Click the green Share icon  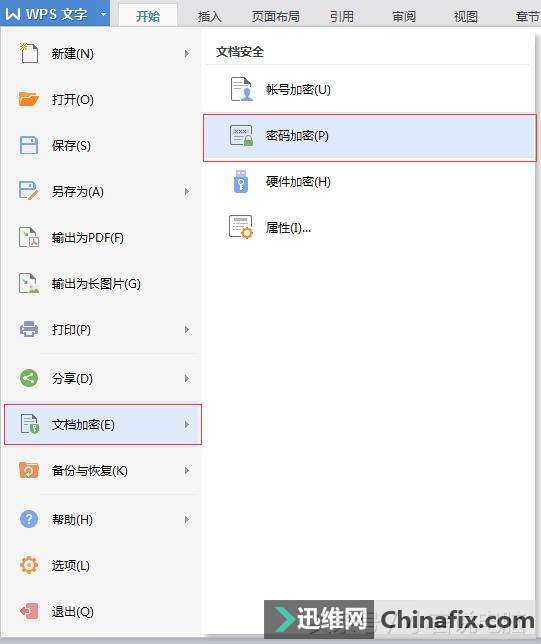[28, 378]
